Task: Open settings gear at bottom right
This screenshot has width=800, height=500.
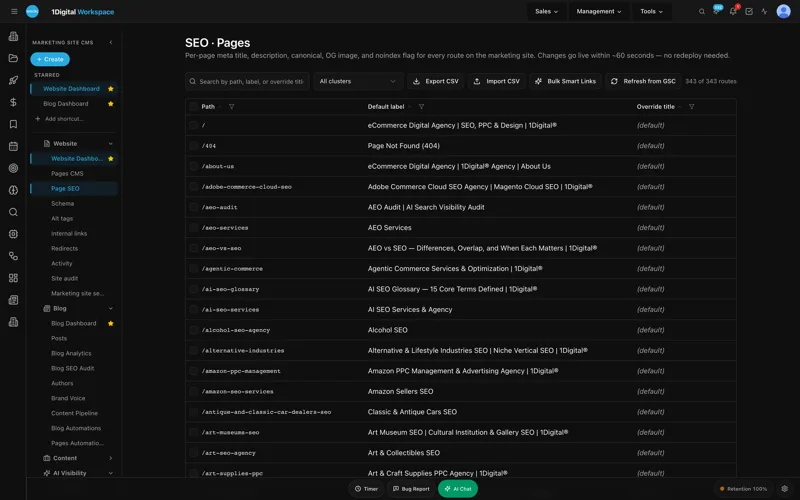Action: (785, 488)
